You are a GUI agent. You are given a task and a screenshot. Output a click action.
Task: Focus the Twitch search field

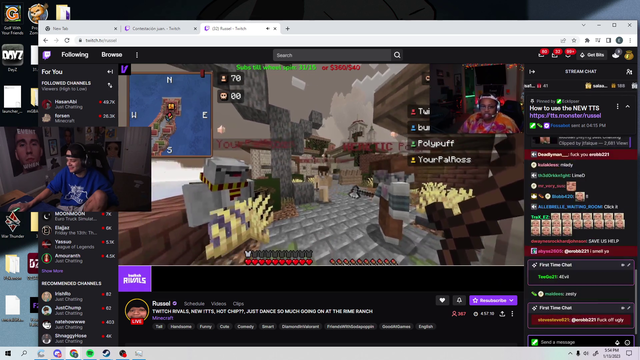point(332,55)
